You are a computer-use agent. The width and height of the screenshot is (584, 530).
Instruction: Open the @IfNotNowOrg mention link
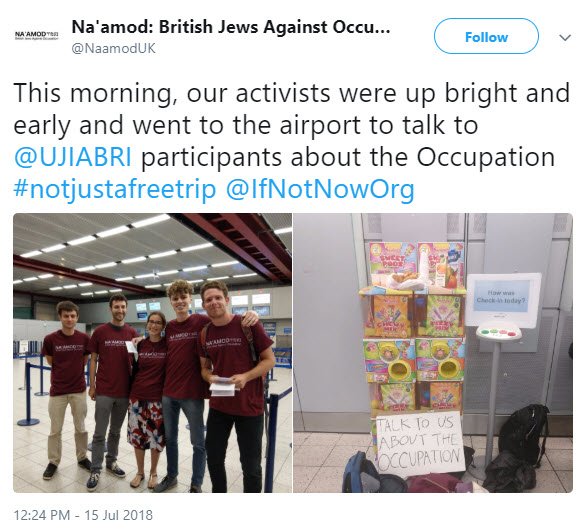click(x=320, y=189)
